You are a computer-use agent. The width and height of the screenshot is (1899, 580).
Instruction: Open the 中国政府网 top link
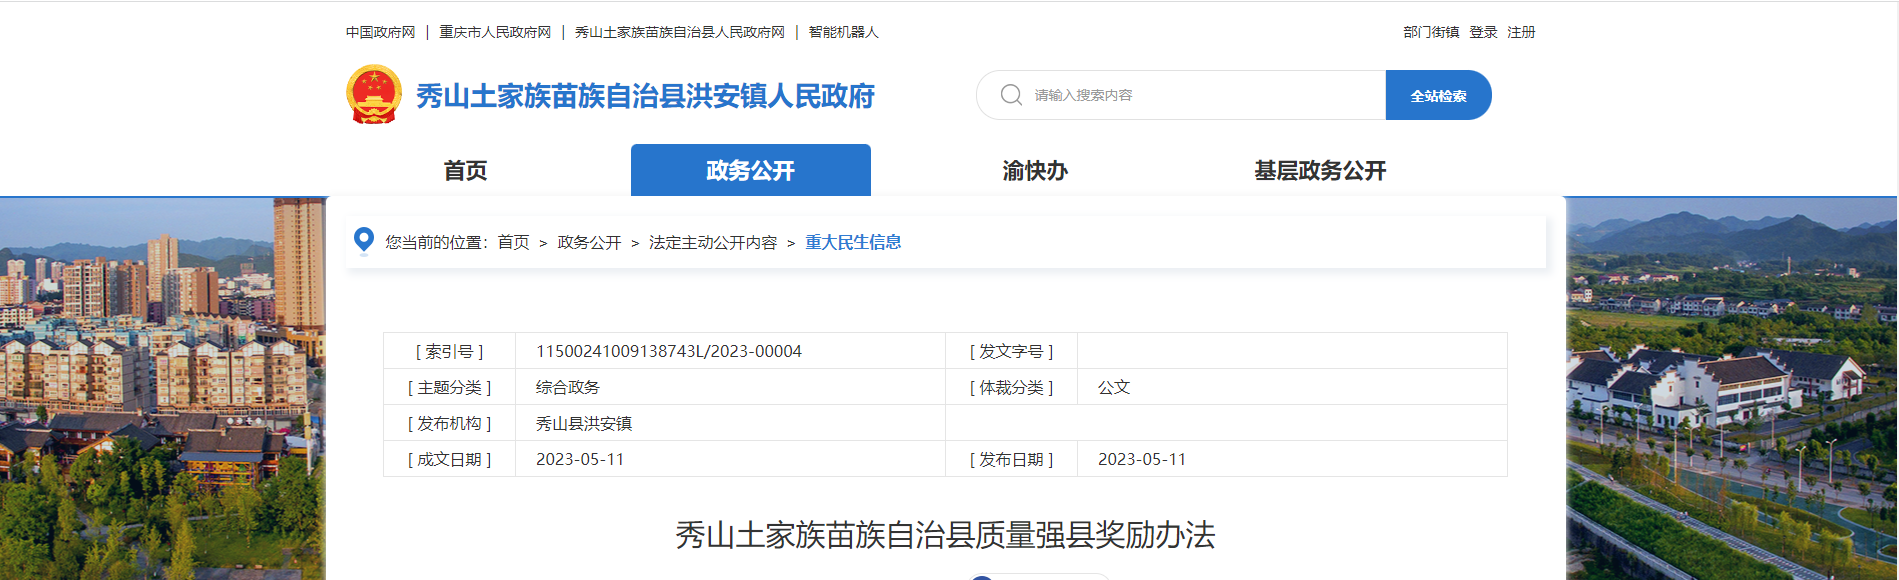[380, 32]
